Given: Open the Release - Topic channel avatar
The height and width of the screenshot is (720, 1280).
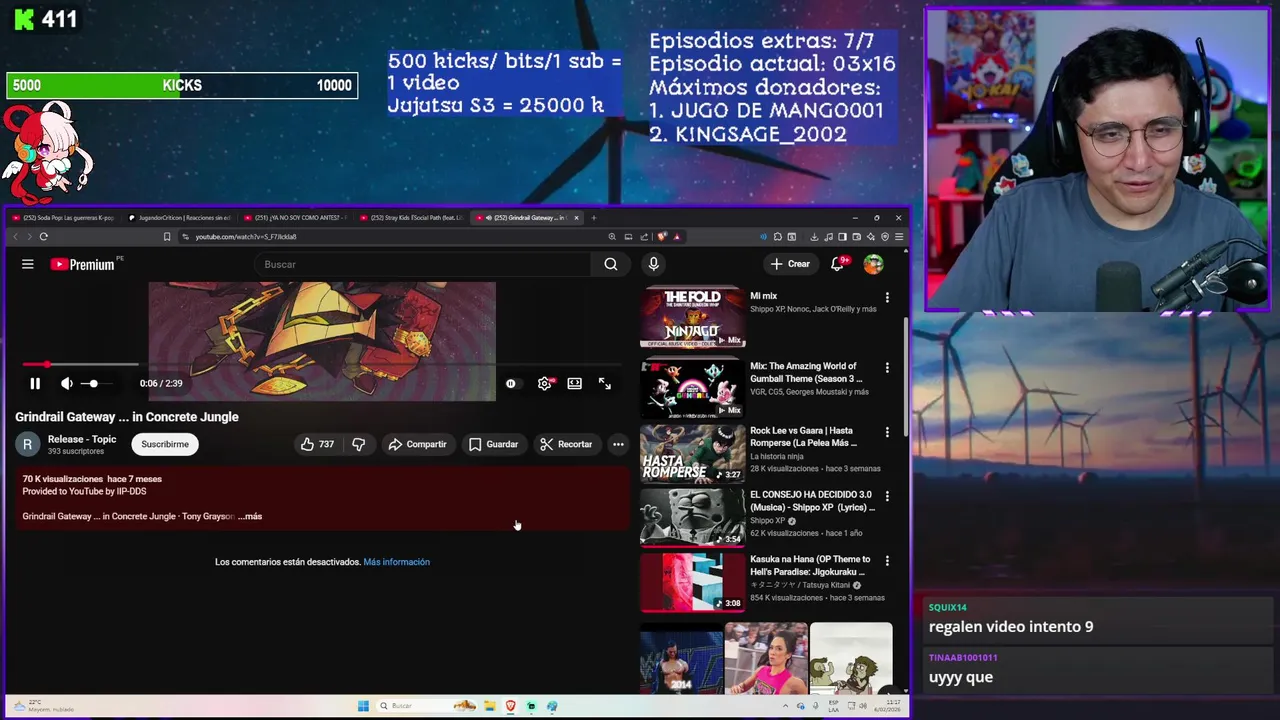Looking at the screenshot, I should (x=27, y=444).
